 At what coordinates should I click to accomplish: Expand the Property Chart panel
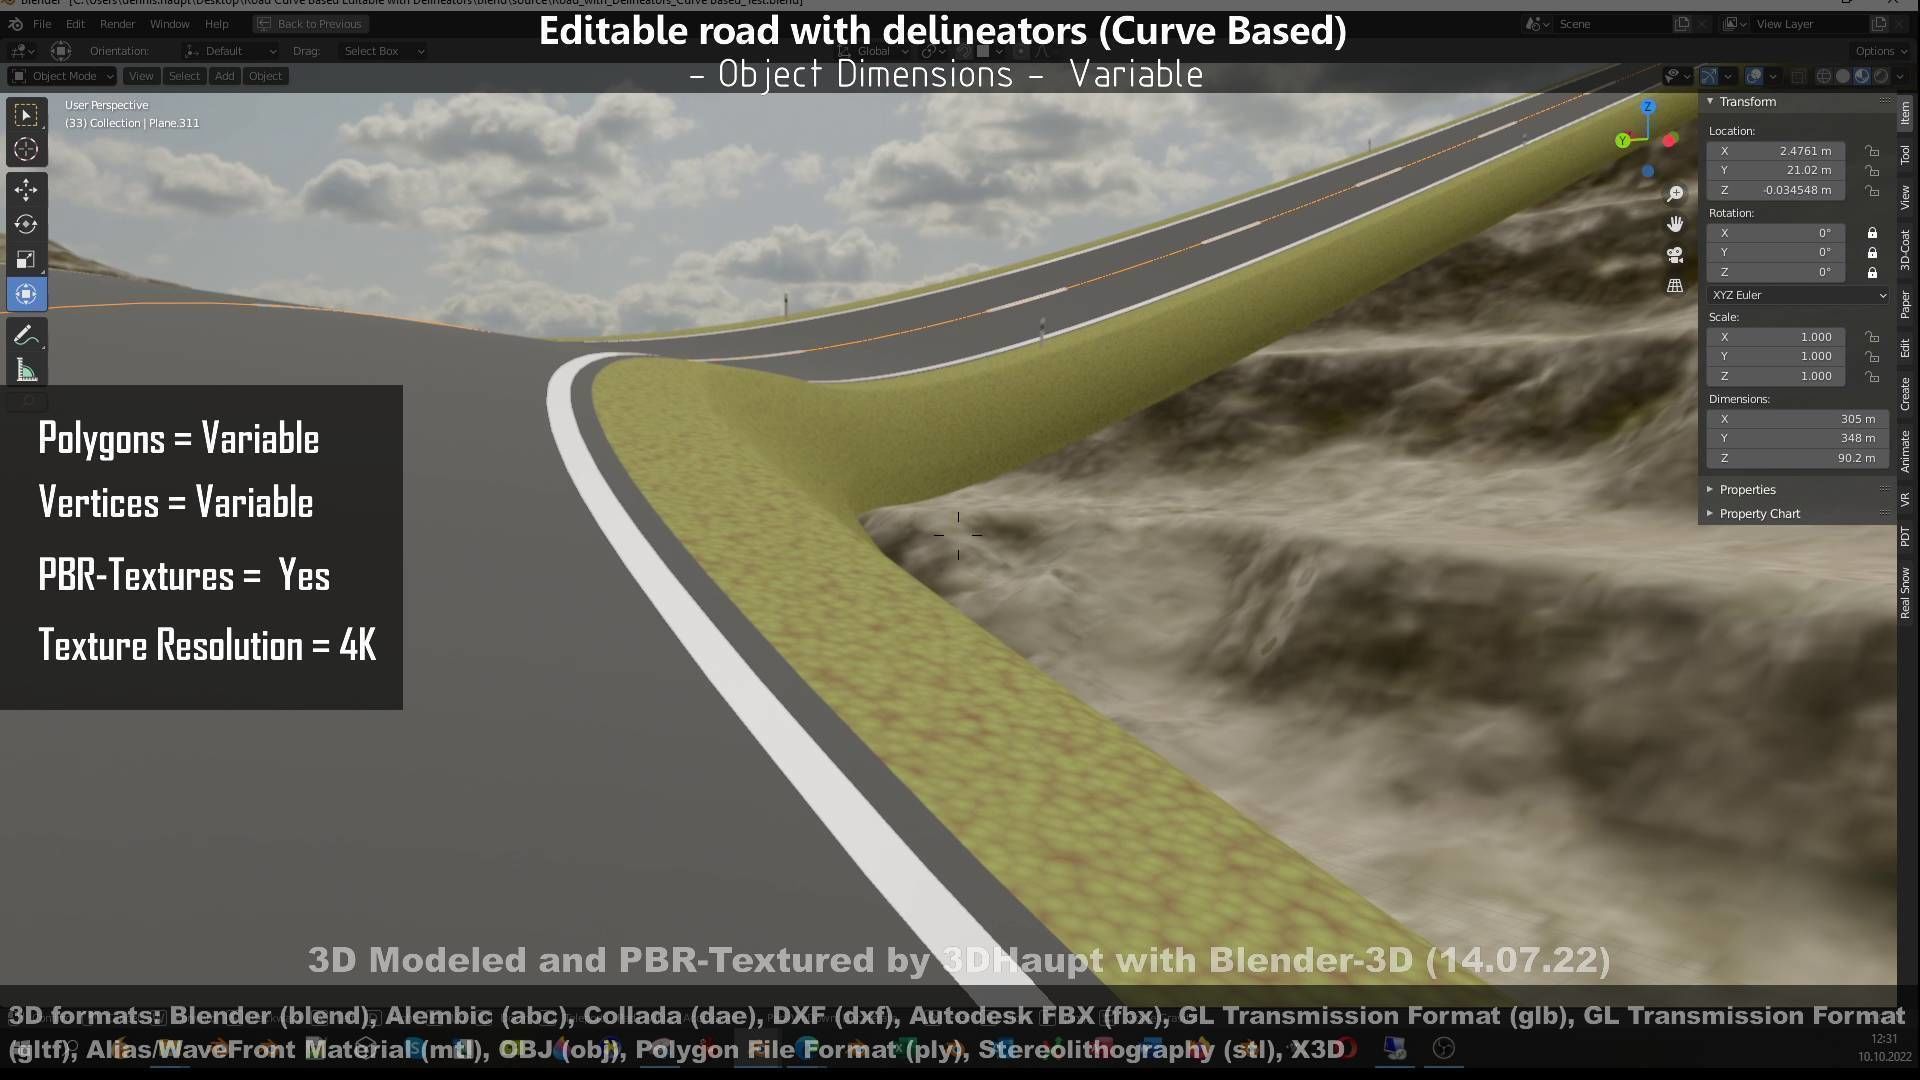1759,514
